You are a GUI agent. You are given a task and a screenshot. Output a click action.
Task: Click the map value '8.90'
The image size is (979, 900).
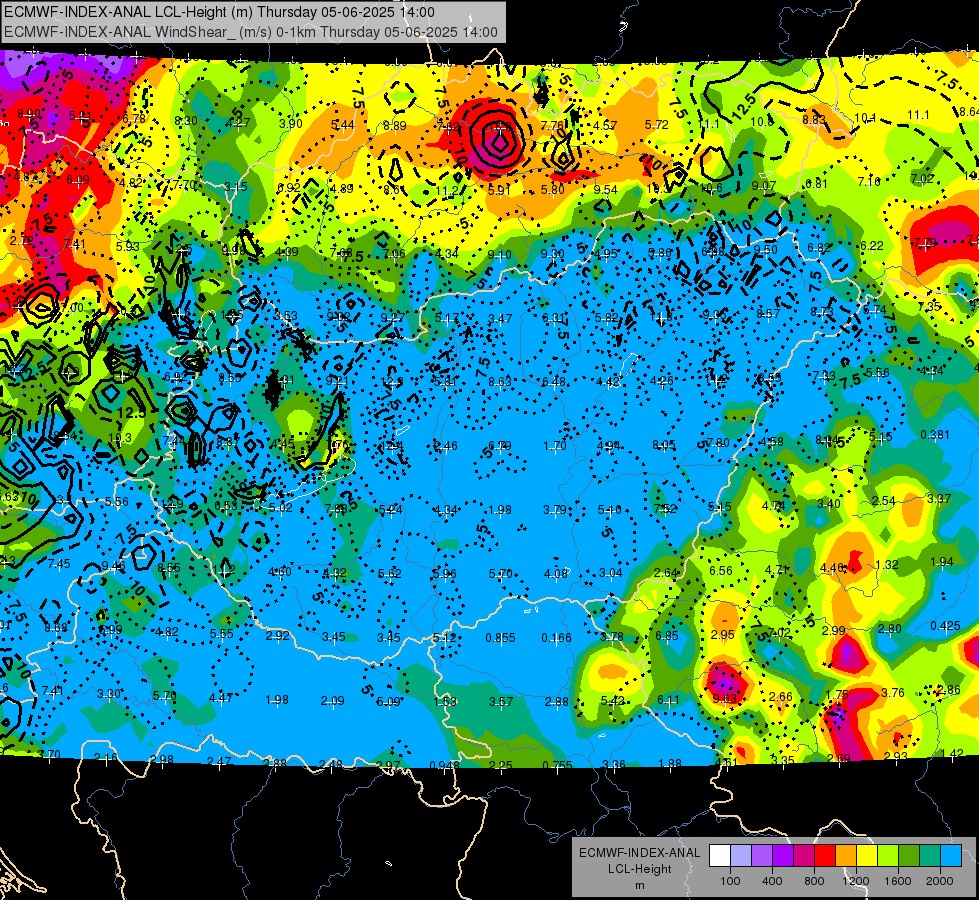tap(29, 114)
